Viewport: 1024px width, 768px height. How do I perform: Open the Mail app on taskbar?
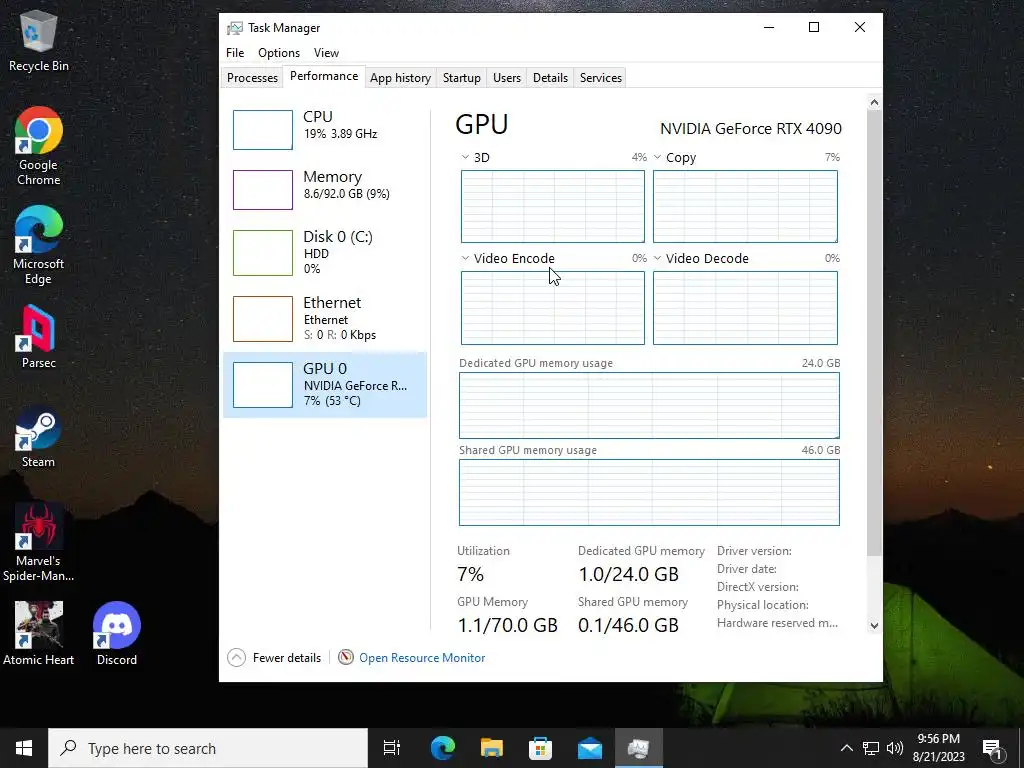coord(590,748)
